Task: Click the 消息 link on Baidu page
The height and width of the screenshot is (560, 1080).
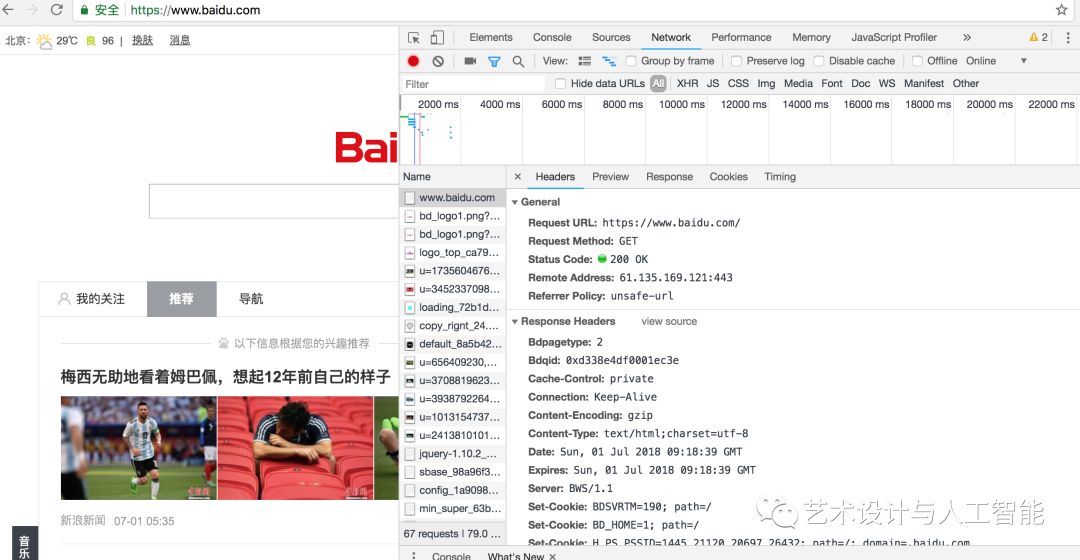Action: pyautogui.click(x=180, y=41)
